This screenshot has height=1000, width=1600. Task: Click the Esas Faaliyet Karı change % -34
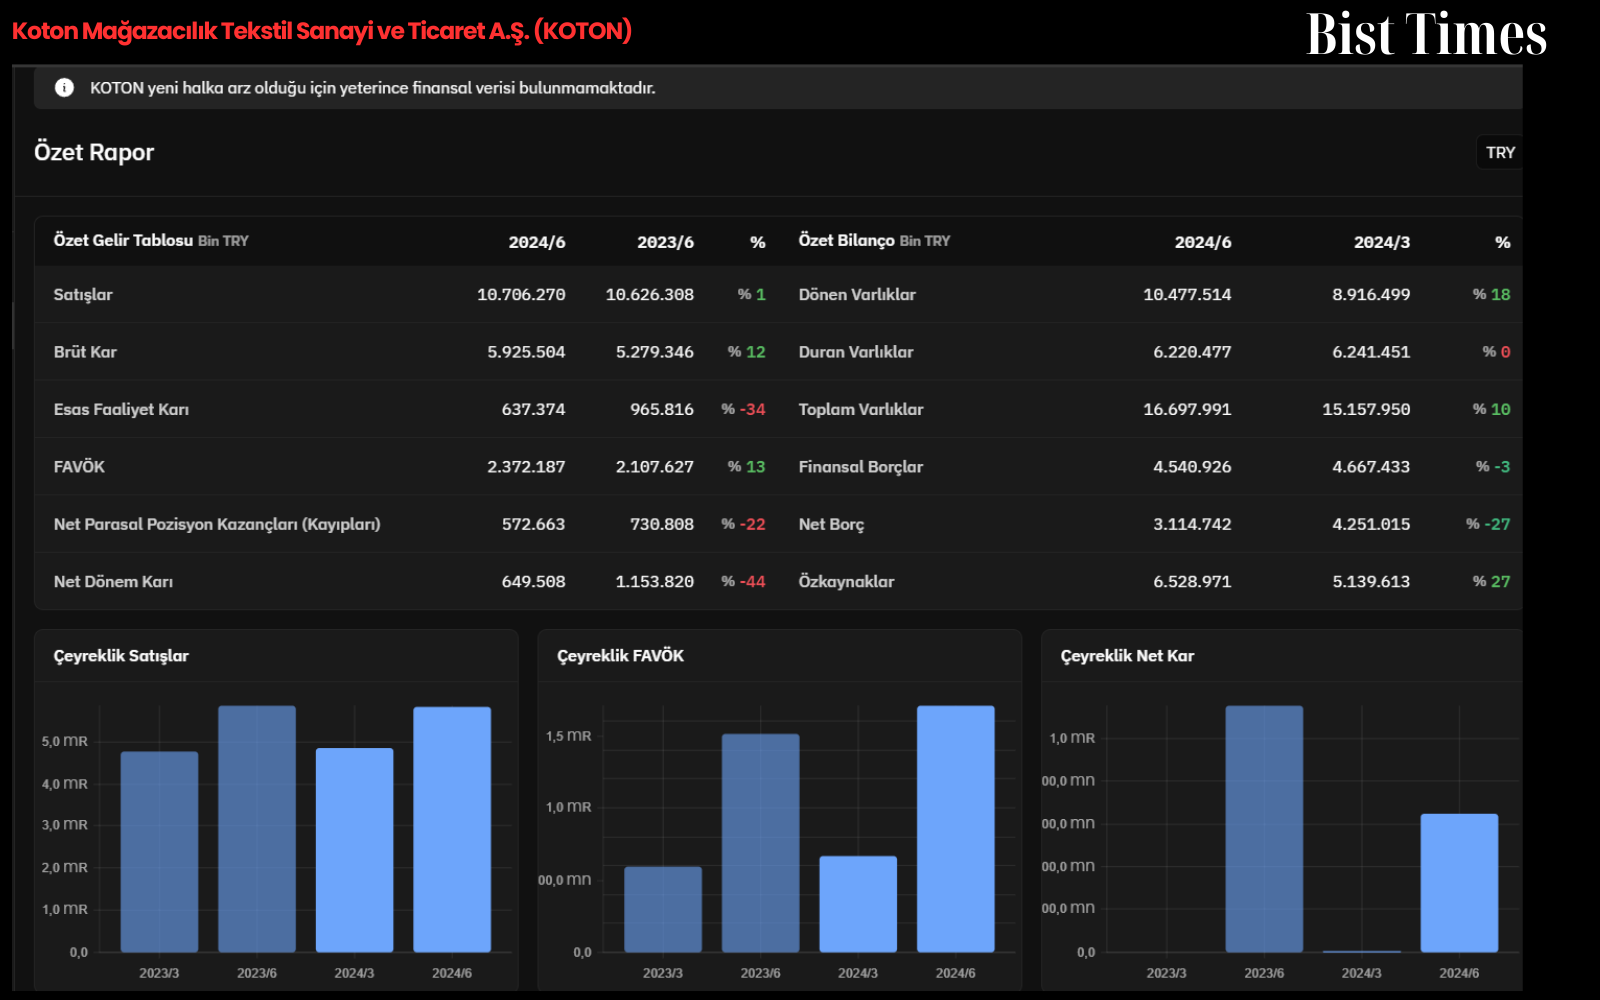743,410
